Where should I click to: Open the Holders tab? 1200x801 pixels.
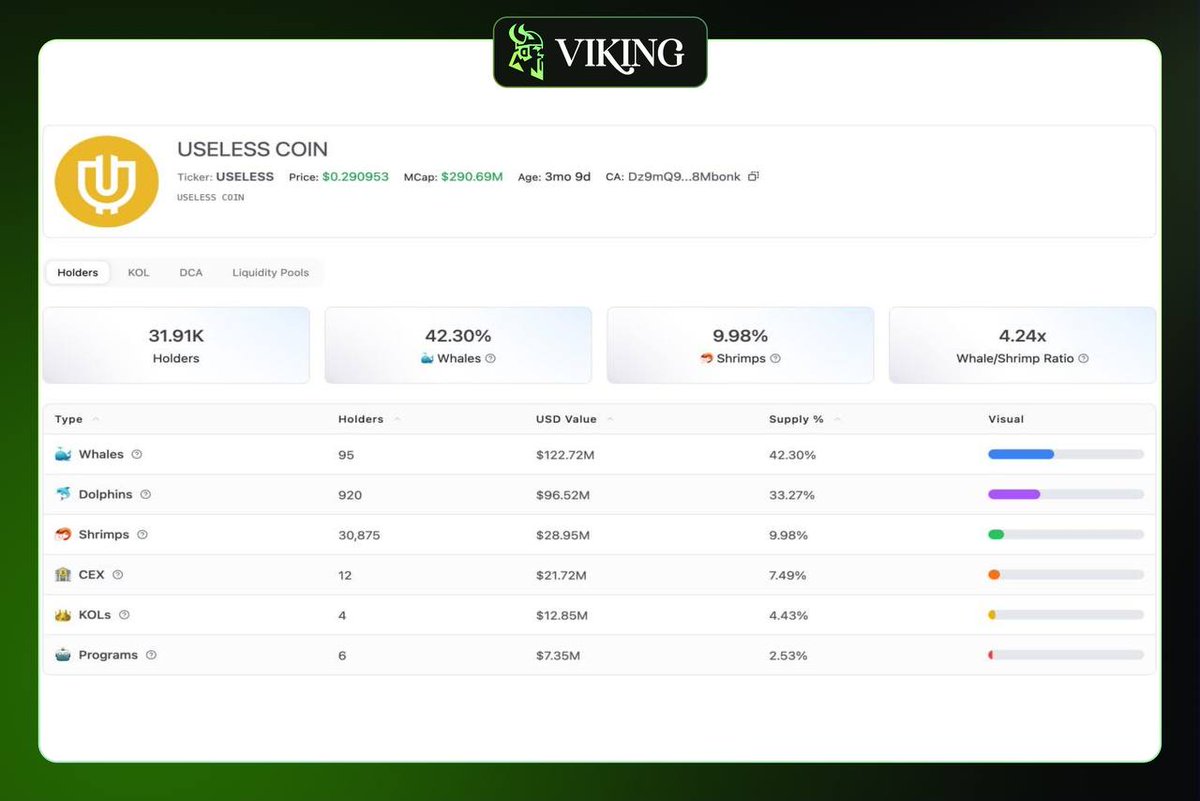[78, 272]
